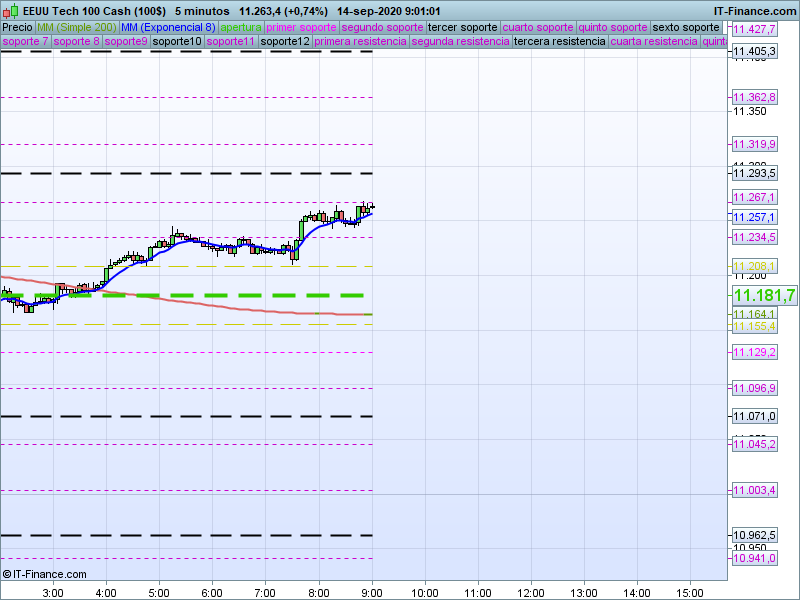
Task: Click the green 11.181,7 price tag
Action: point(764,295)
